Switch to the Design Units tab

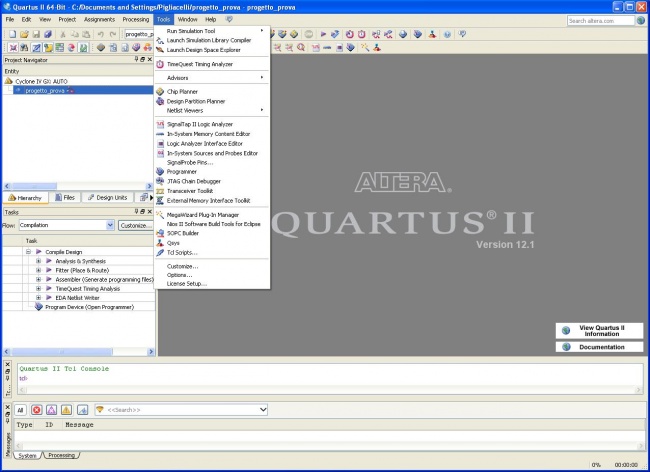(x=108, y=198)
